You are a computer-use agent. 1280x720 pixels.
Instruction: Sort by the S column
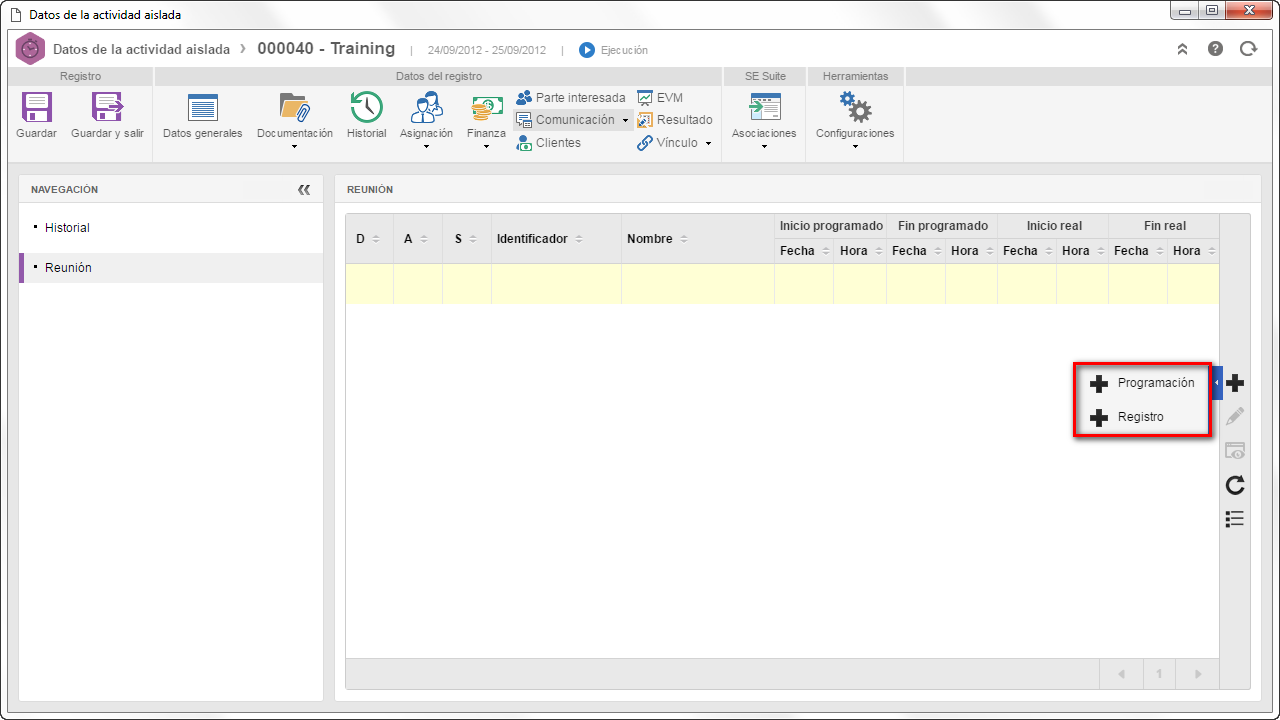[x=466, y=239]
